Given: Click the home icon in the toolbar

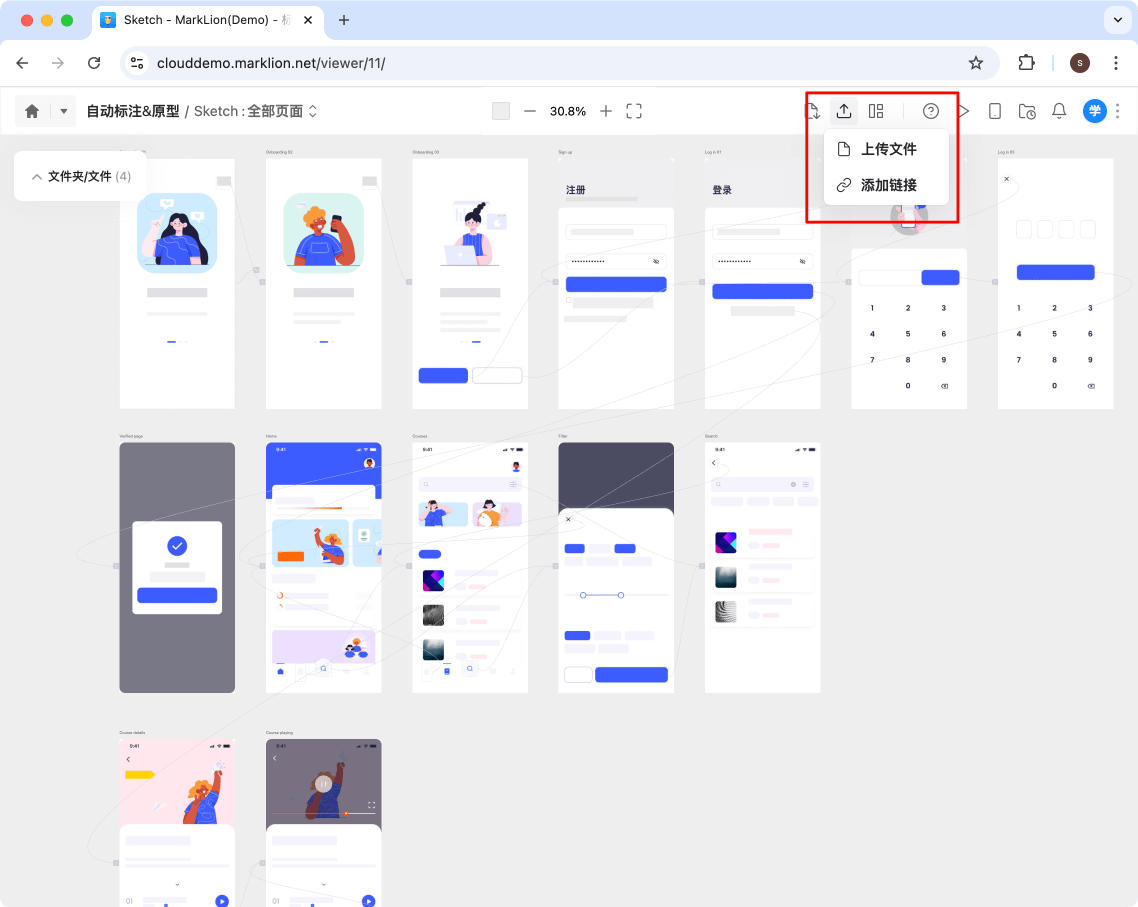Looking at the screenshot, I should coord(32,111).
